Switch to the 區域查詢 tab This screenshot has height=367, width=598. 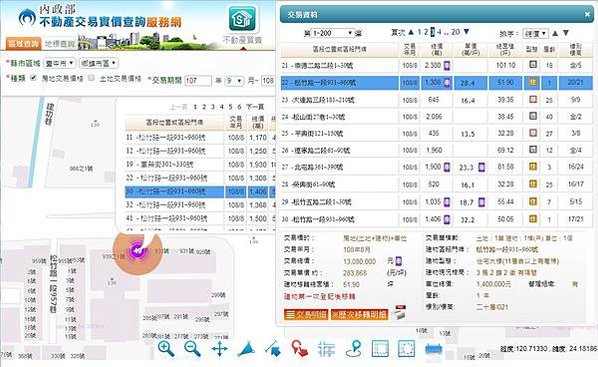click(23, 43)
